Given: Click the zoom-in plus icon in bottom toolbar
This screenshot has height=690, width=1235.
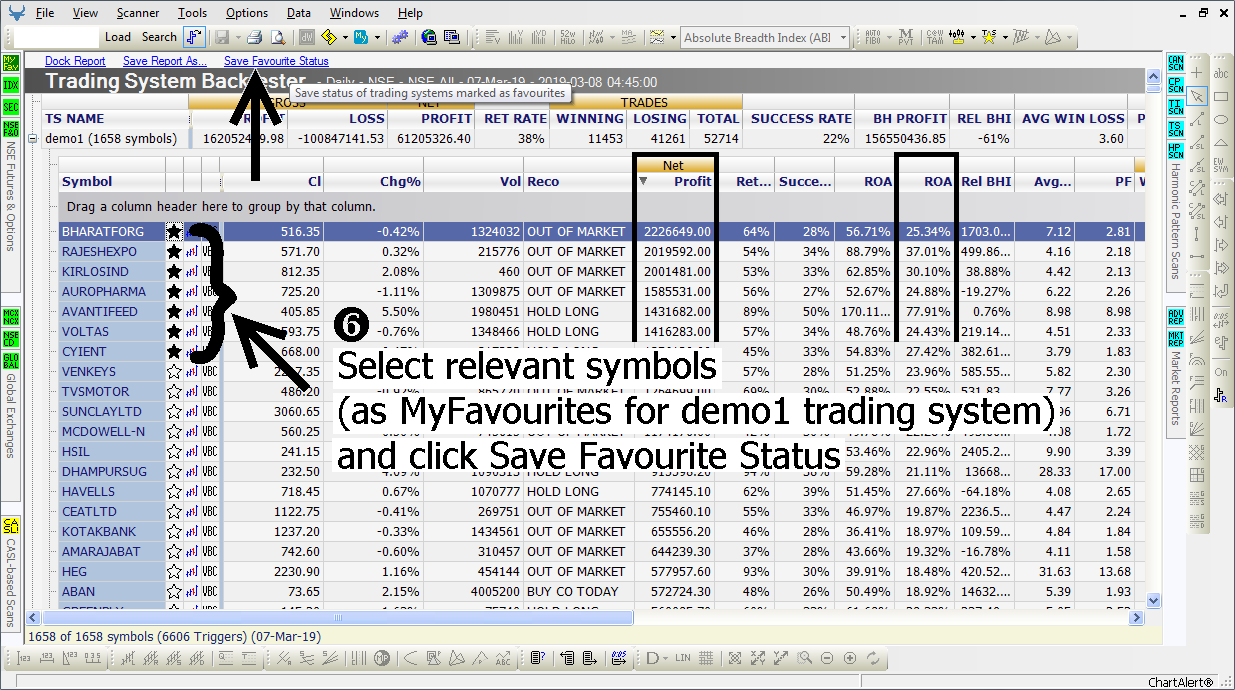Looking at the screenshot, I should tap(850, 658).
